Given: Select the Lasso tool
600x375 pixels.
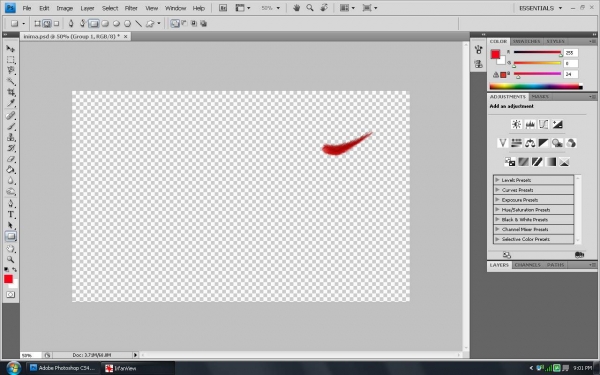Looking at the screenshot, I should 10,70.
